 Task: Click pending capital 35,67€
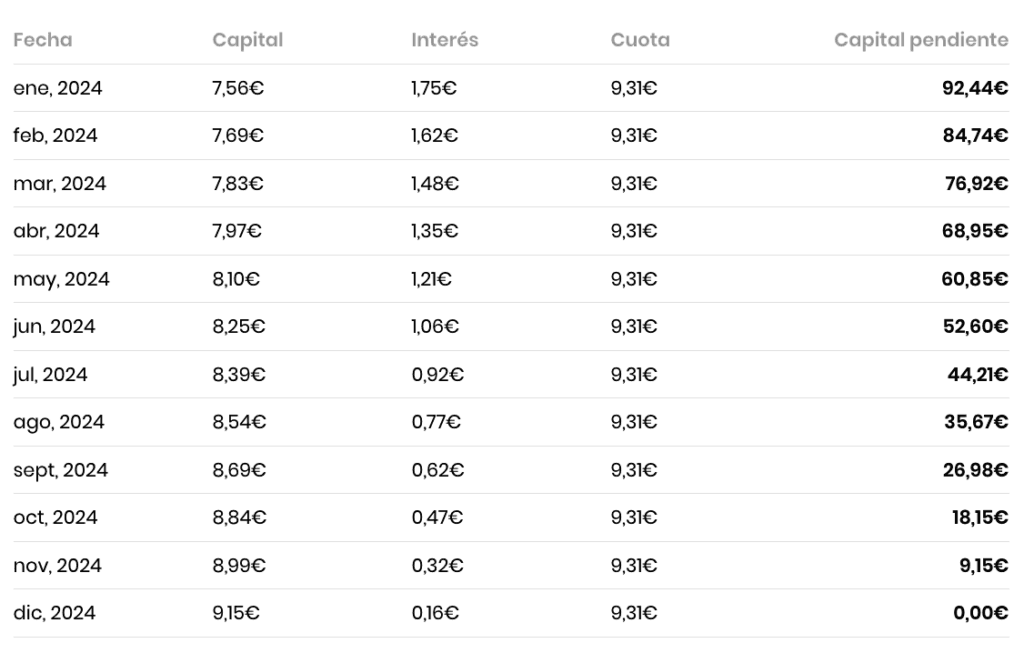point(974,422)
